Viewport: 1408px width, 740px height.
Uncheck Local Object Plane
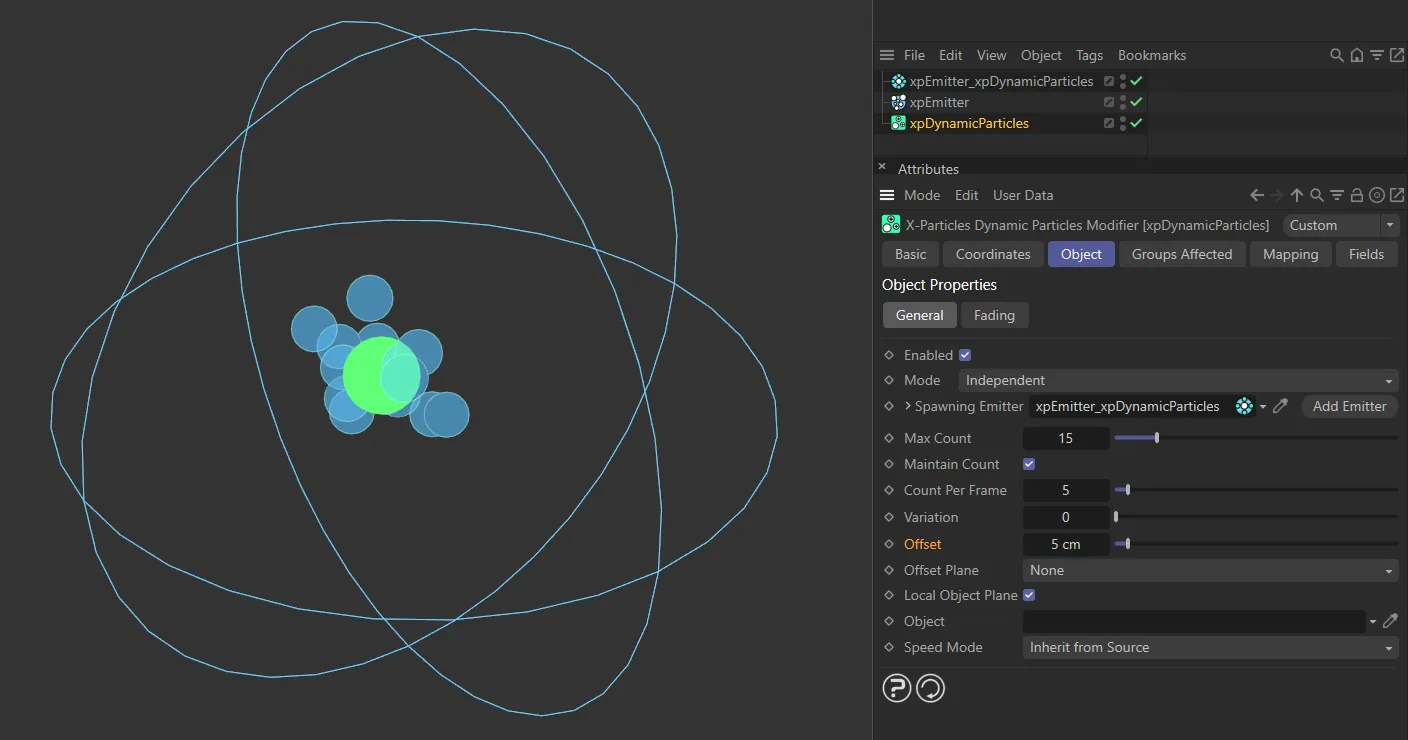1029,595
